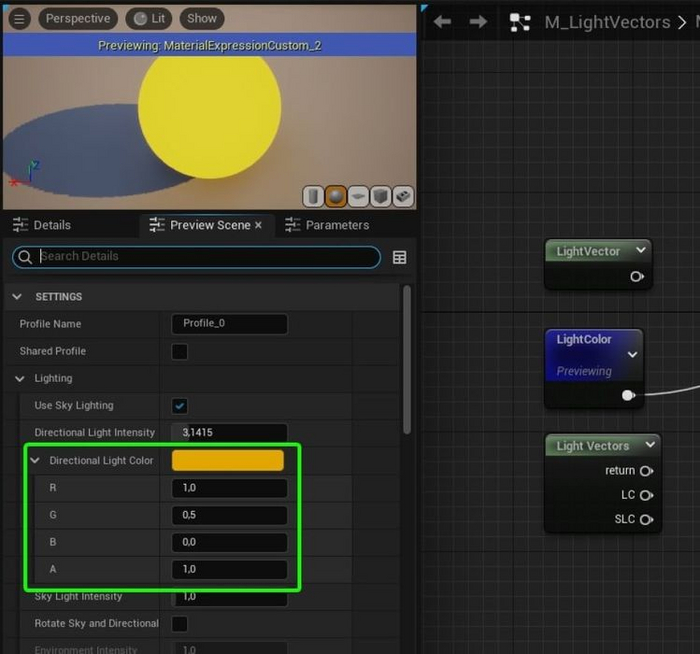Select the cube preview mesh icon
The image size is (700, 654).
pos(381,196)
